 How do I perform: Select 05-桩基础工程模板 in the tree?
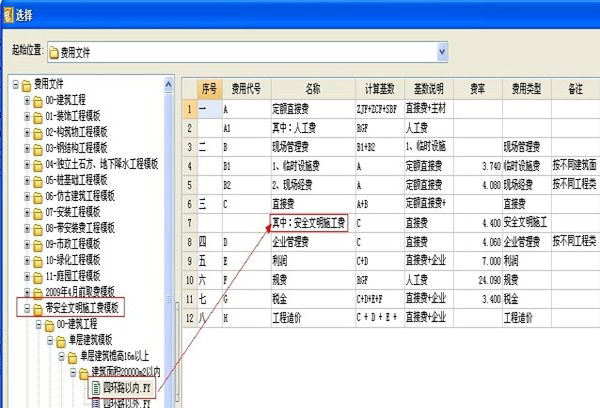click(72, 180)
